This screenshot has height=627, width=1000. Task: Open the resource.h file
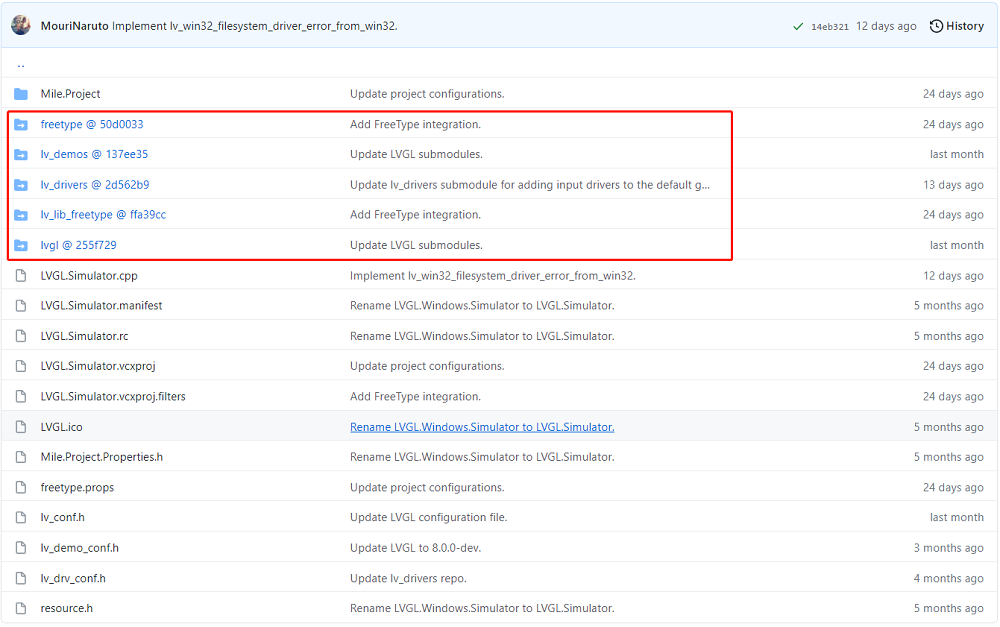(x=67, y=608)
